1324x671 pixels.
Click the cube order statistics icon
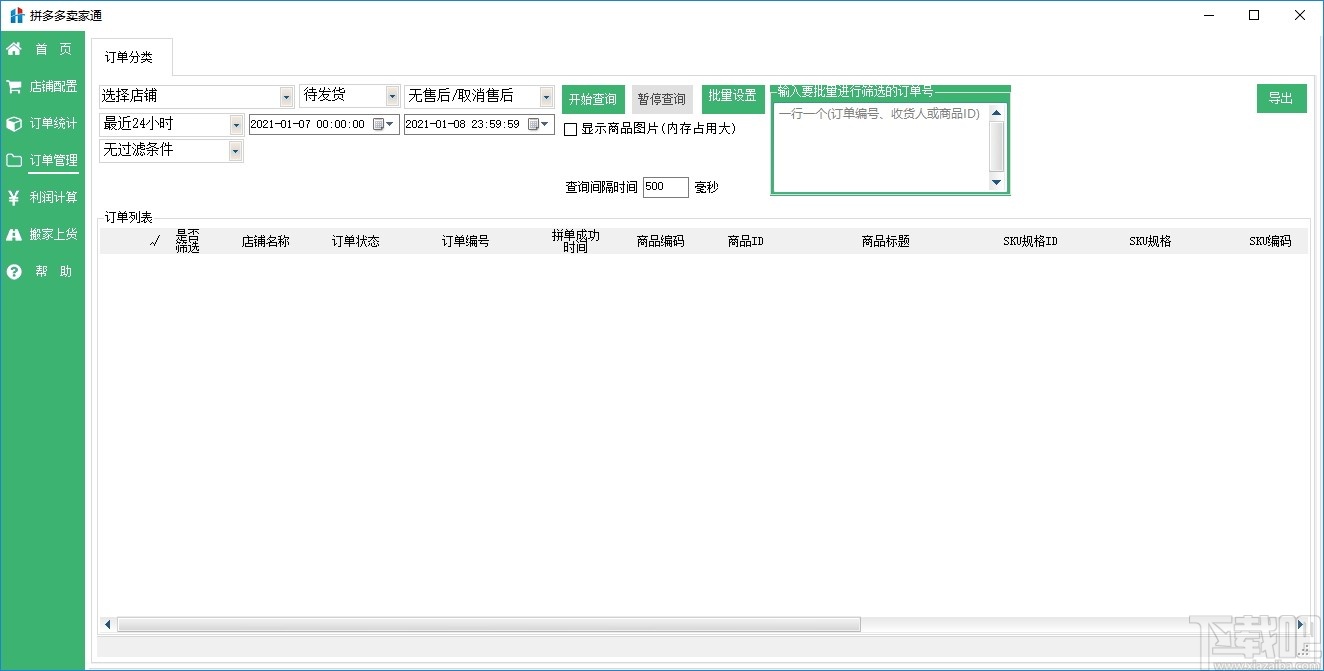click(14, 124)
